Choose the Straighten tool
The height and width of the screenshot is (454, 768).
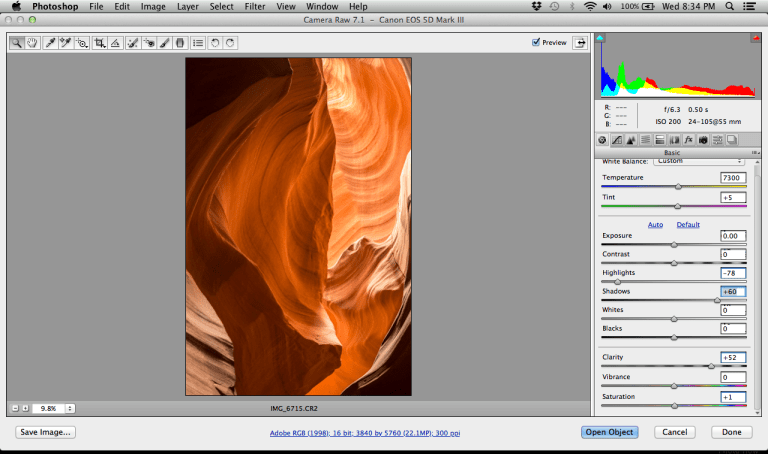coord(116,43)
